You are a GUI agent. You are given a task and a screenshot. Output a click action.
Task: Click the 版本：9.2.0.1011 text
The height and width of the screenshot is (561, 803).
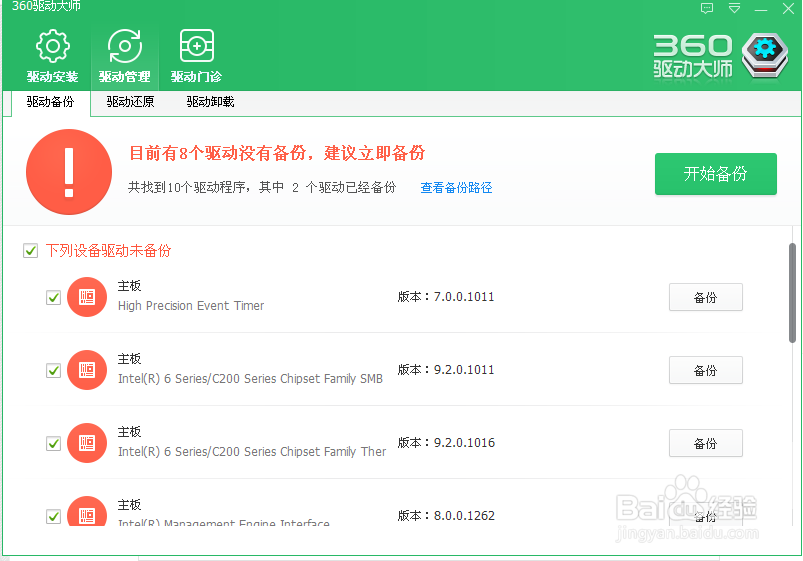click(x=446, y=369)
